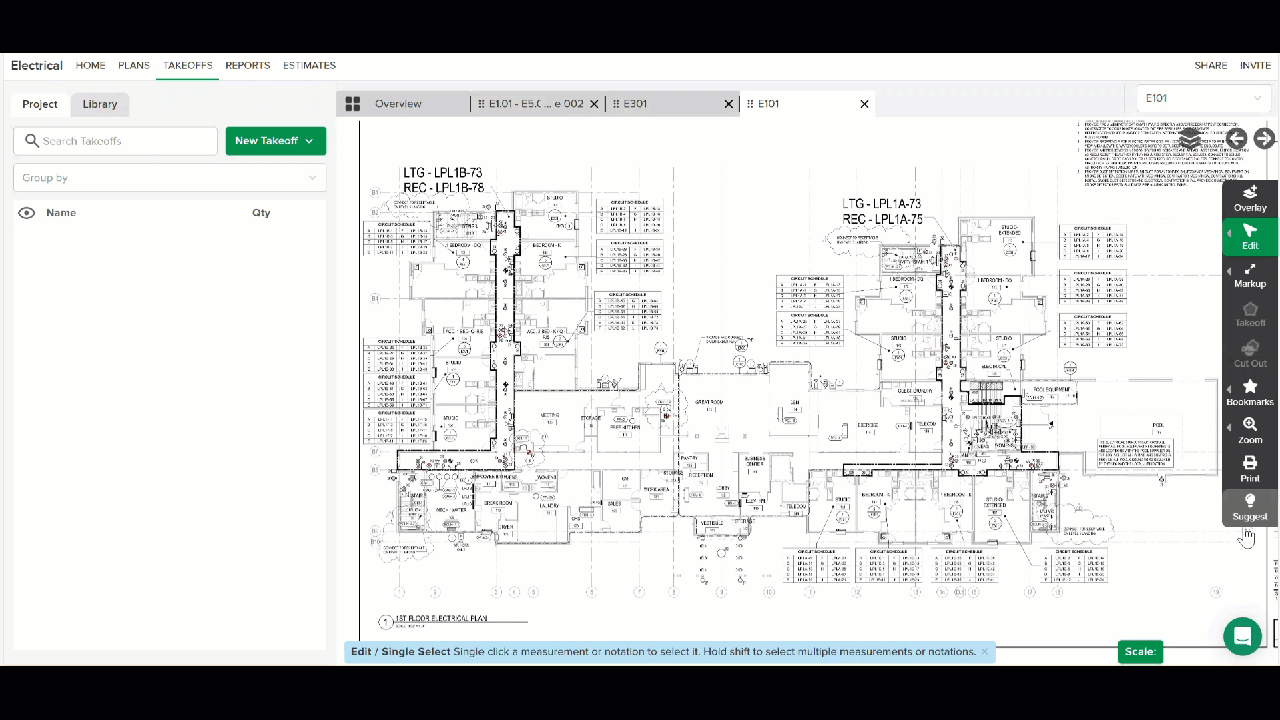Viewport: 1280px width, 720px height.
Task: Click the INVITE link
Action: point(1255,66)
